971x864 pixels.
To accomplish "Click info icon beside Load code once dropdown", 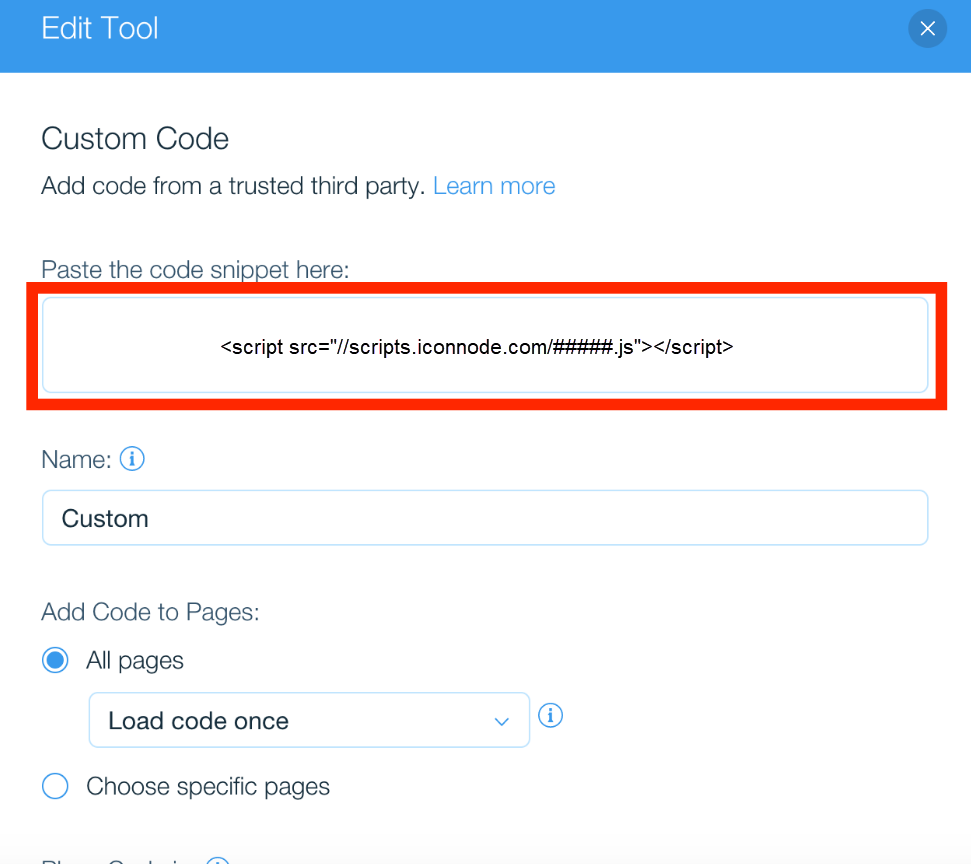I will [550, 715].
